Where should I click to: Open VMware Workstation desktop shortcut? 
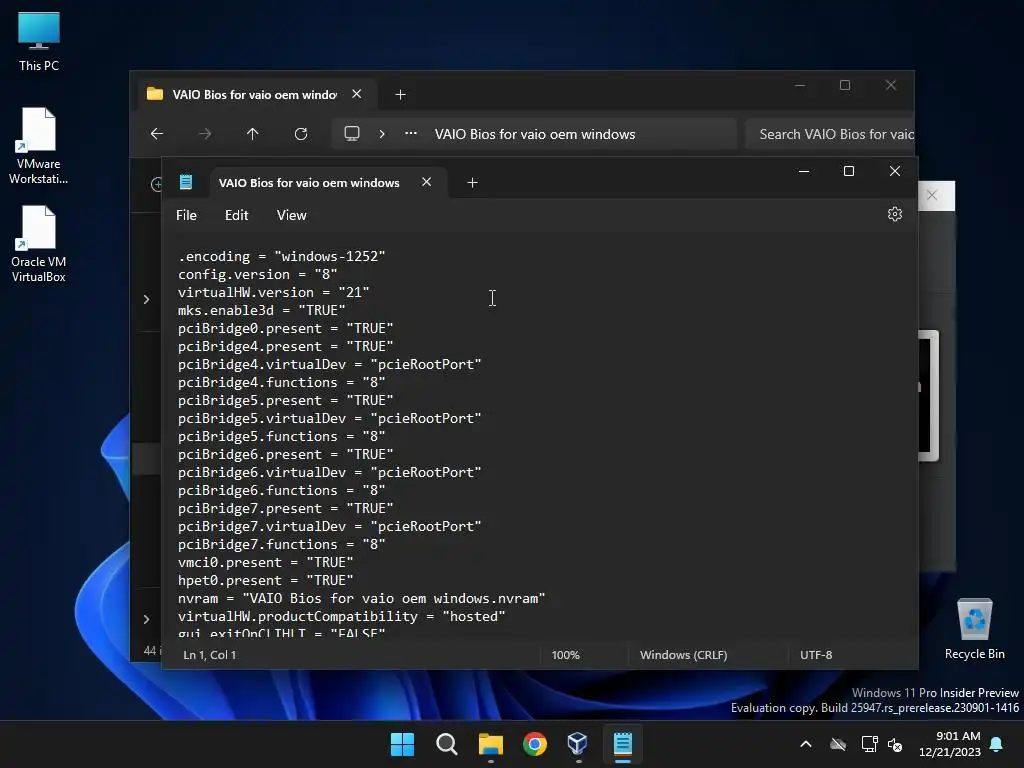pos(39,146)
